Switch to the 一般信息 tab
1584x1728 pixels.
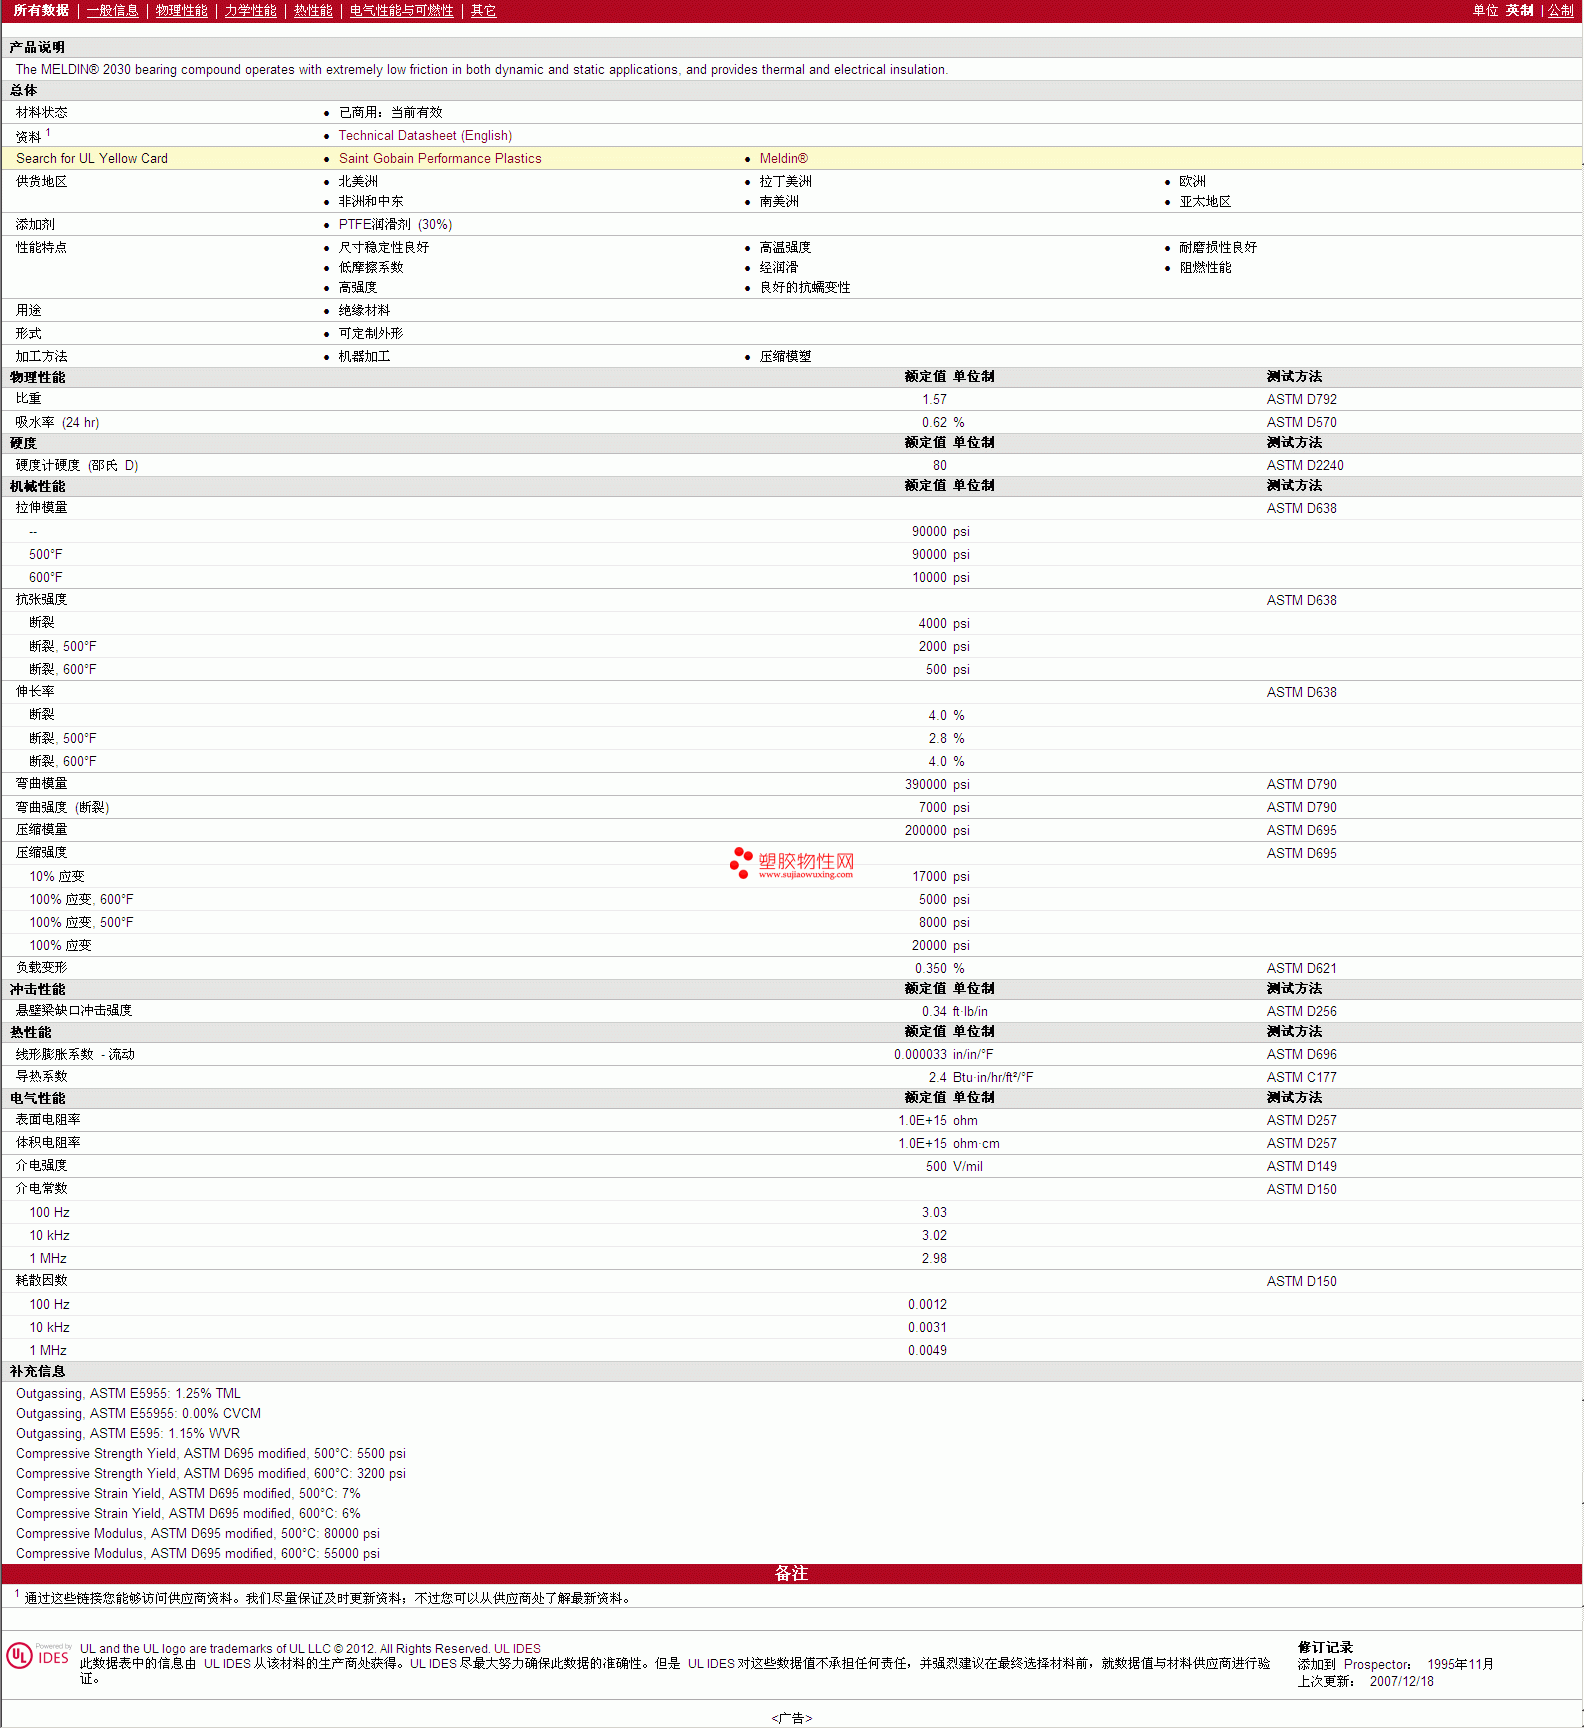click(112, 10)
